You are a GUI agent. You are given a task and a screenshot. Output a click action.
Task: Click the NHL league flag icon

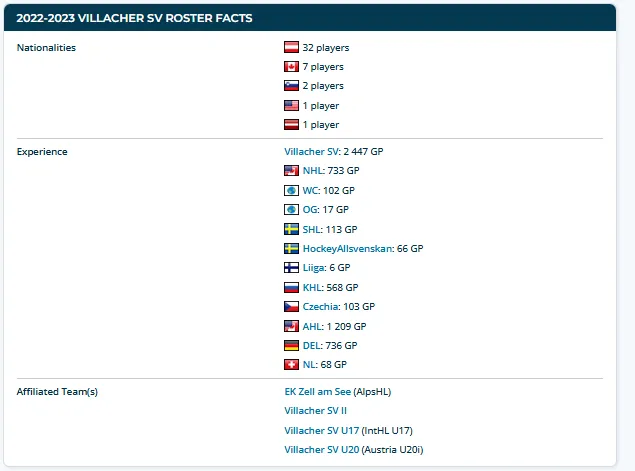pos(291,170)
